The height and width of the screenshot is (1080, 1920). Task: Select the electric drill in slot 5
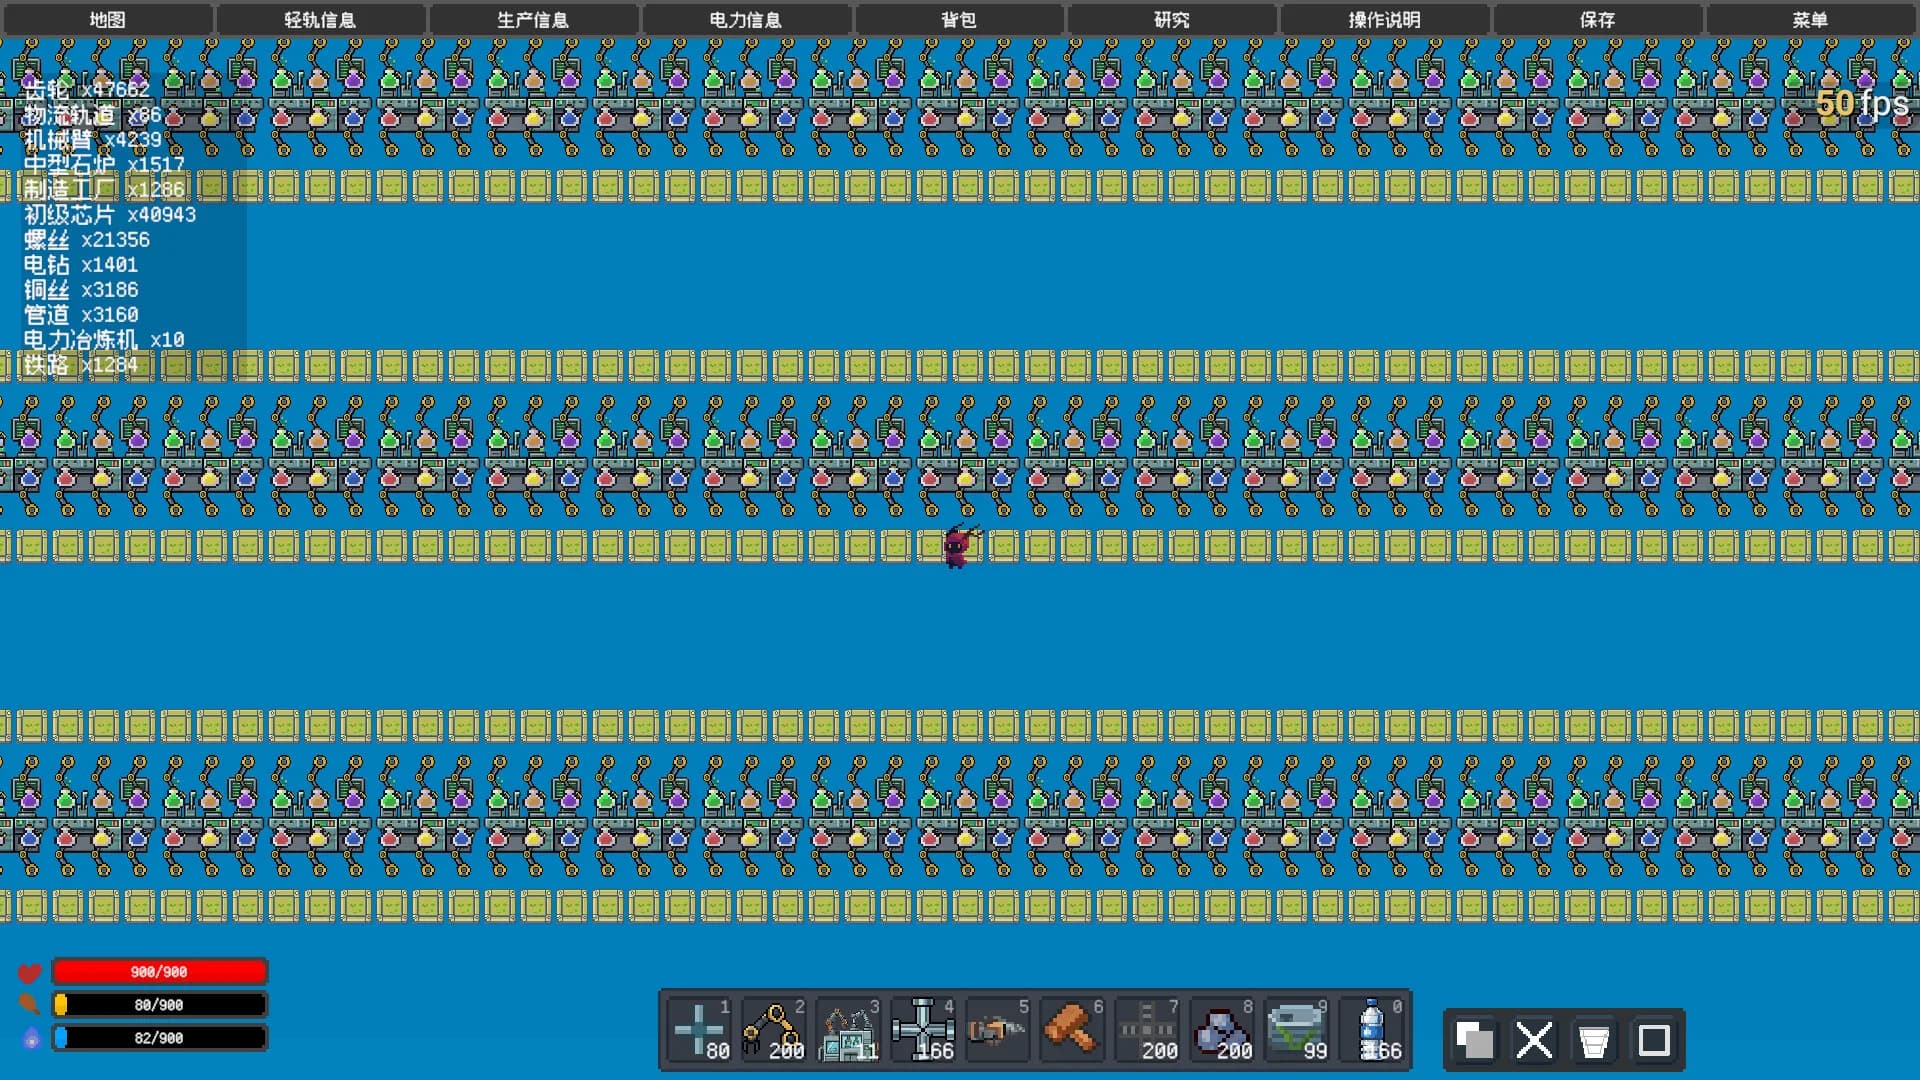point(997,1029)
